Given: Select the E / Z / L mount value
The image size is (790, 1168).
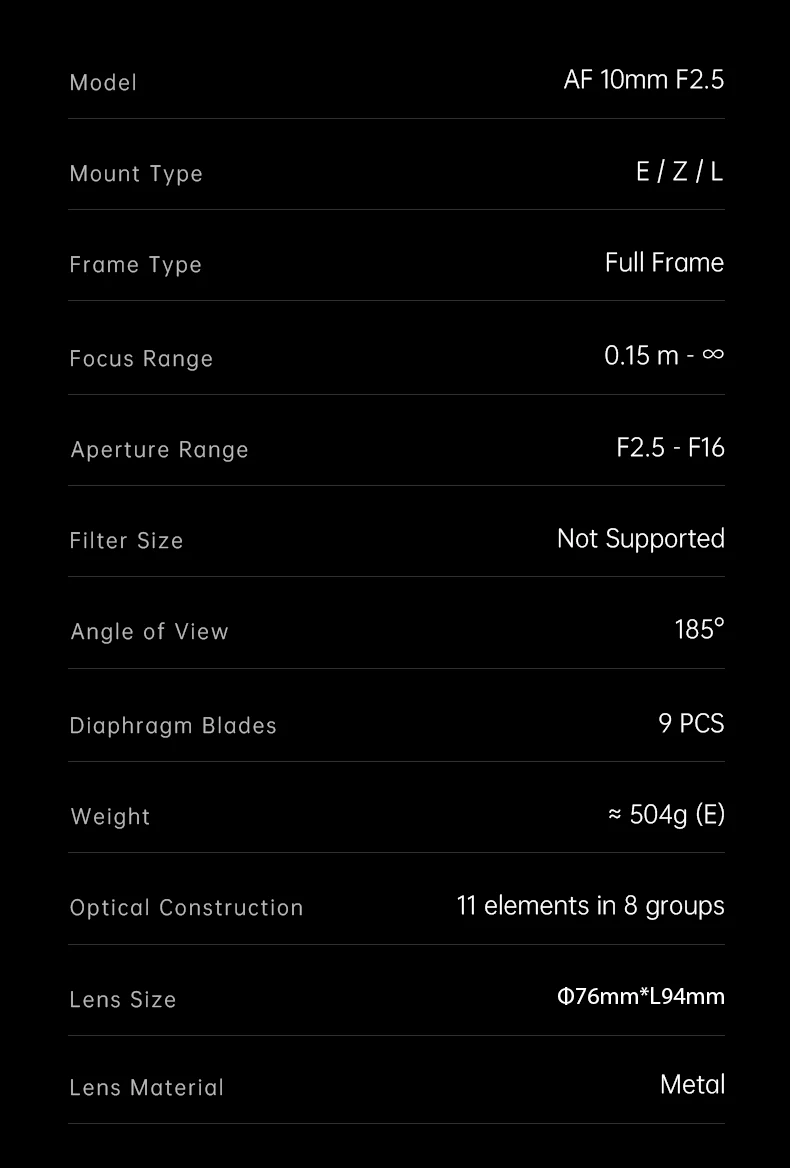Looking at the screenshot, I should [680, 172].
